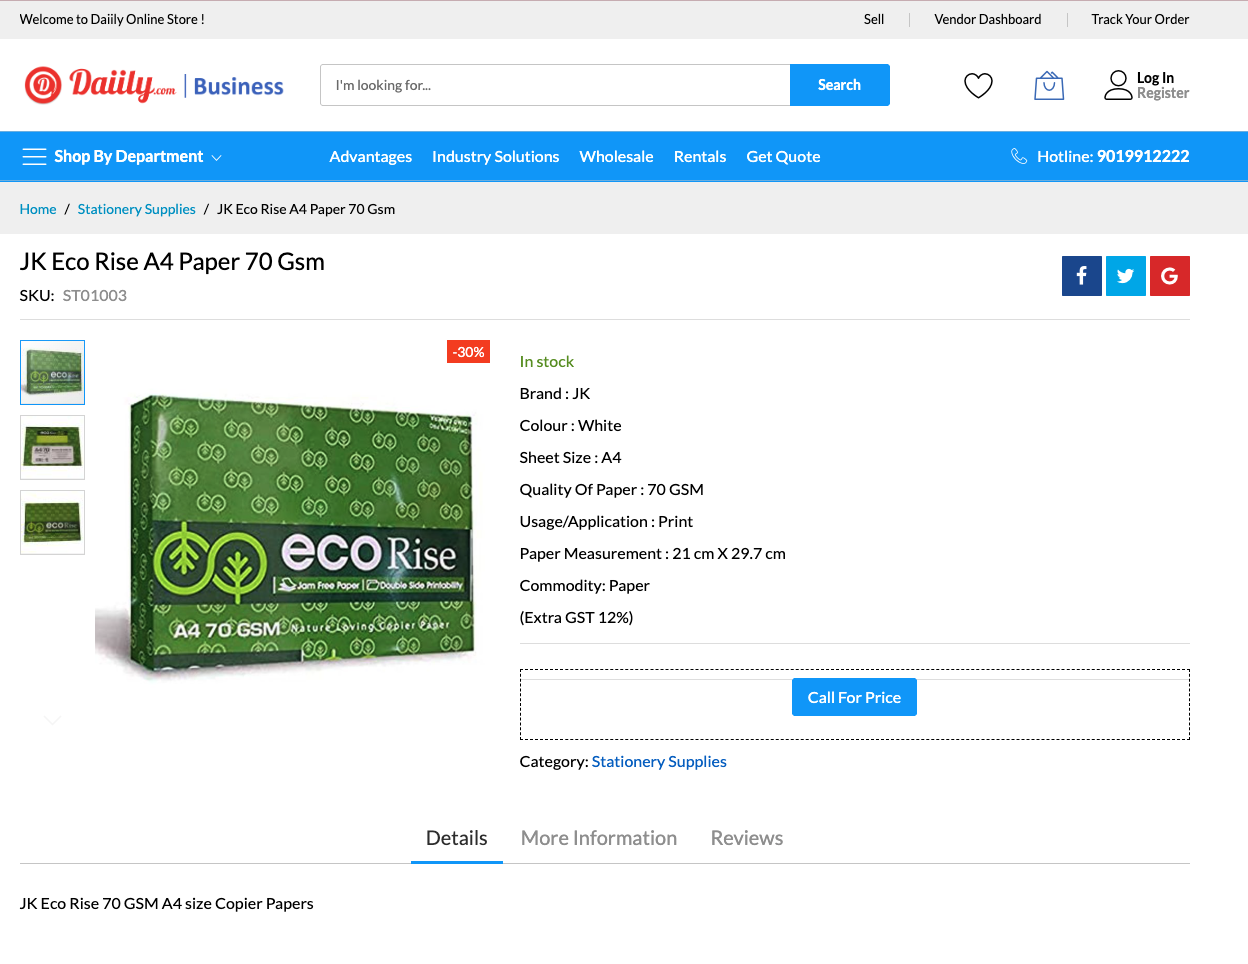Viewport: 1248px width, 964px height.
Task: Click the hamburger menu icon
Action: (35, 156)
